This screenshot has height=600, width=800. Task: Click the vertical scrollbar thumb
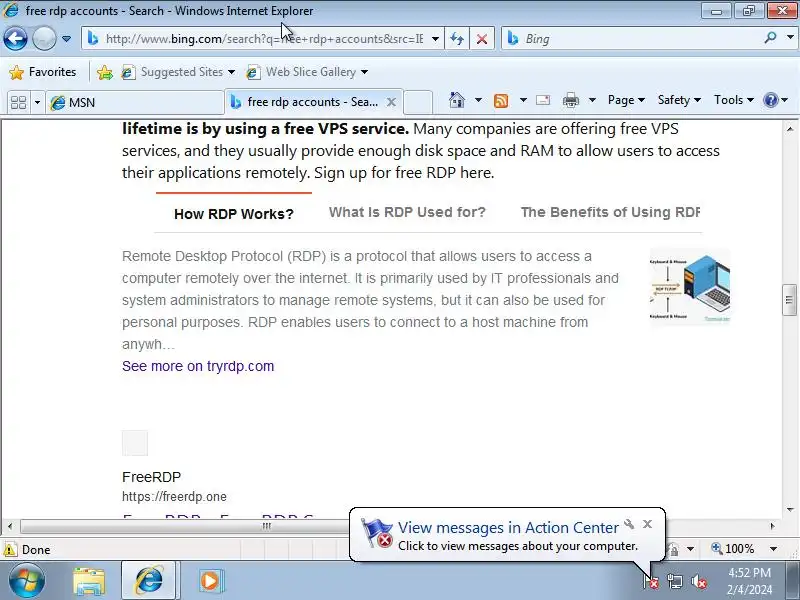point(789,299)
